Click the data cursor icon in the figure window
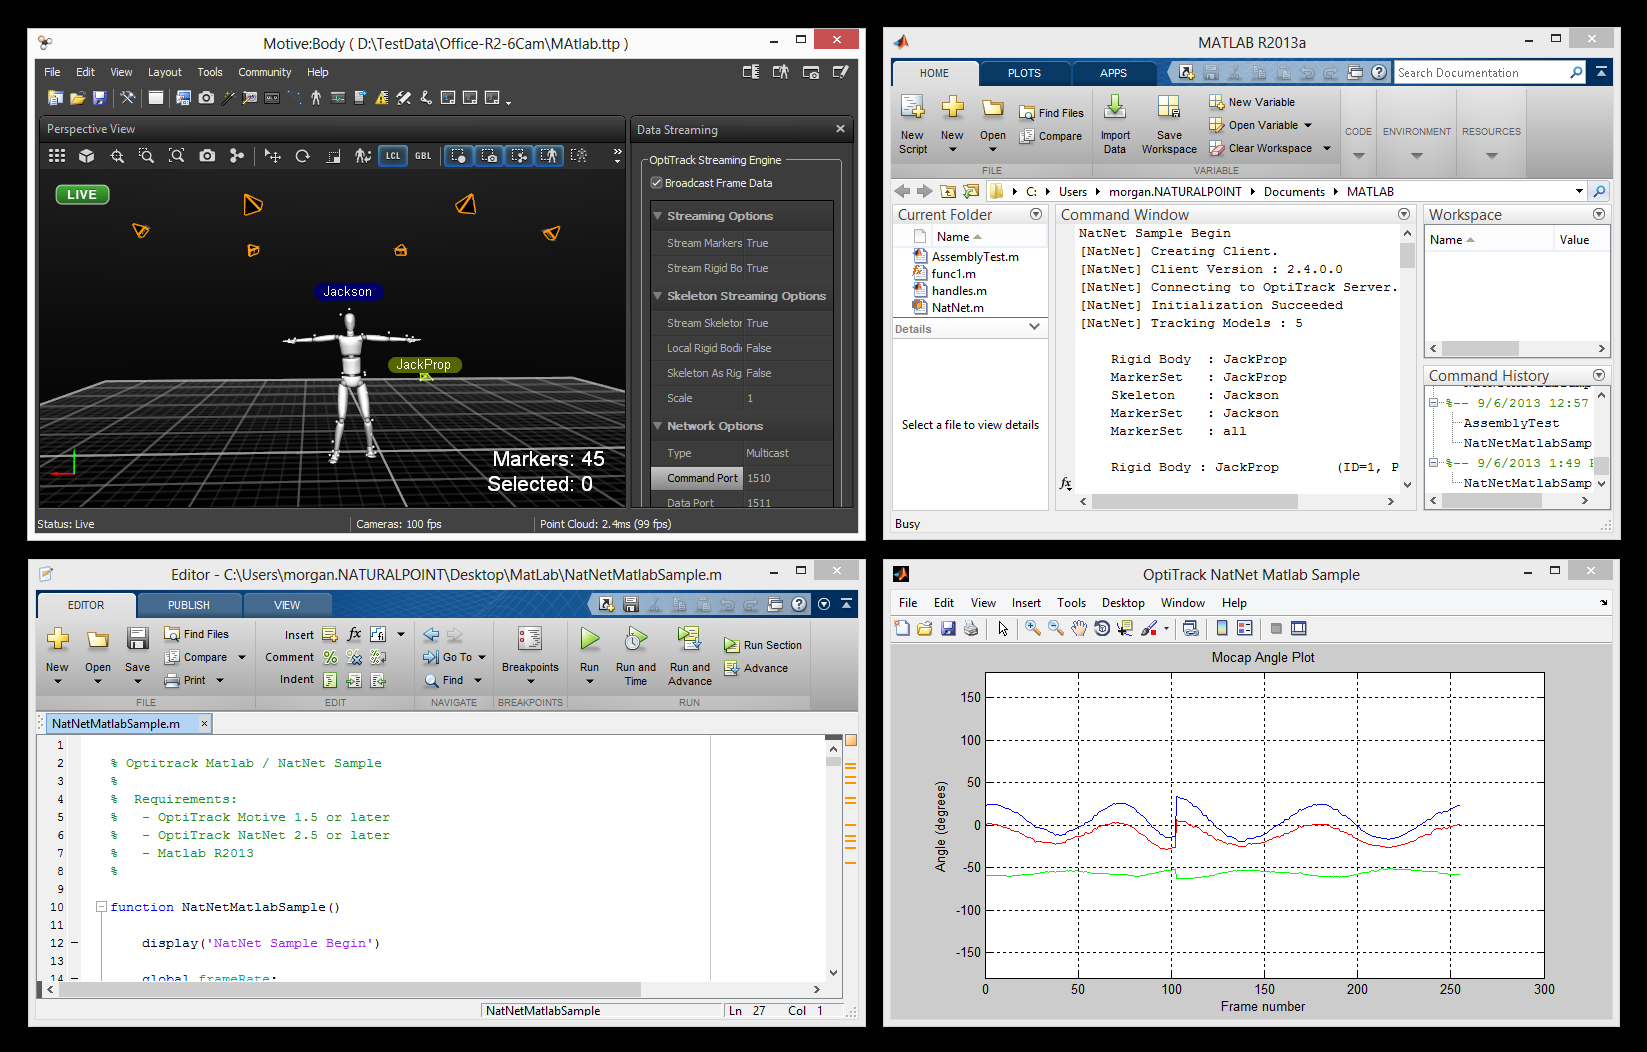 tap(1124, 628)
